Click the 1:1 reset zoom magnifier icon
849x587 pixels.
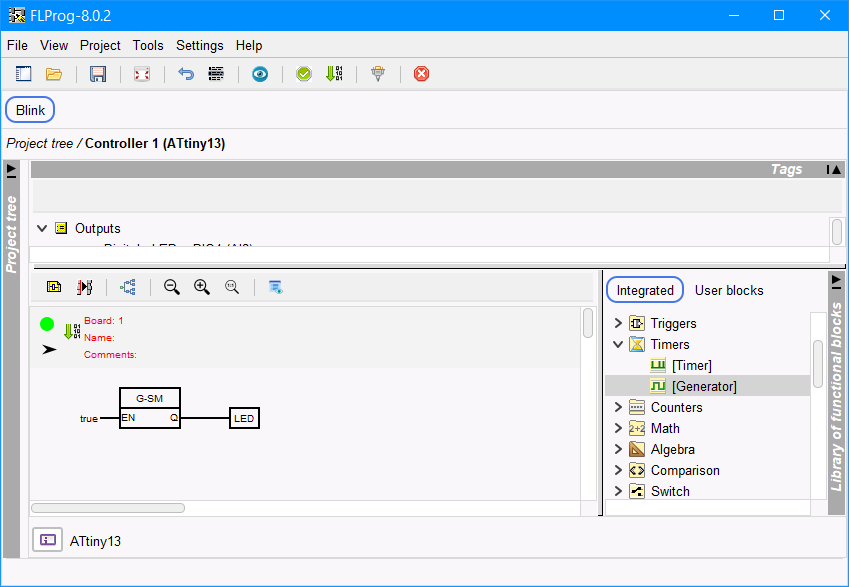point(232,287)
